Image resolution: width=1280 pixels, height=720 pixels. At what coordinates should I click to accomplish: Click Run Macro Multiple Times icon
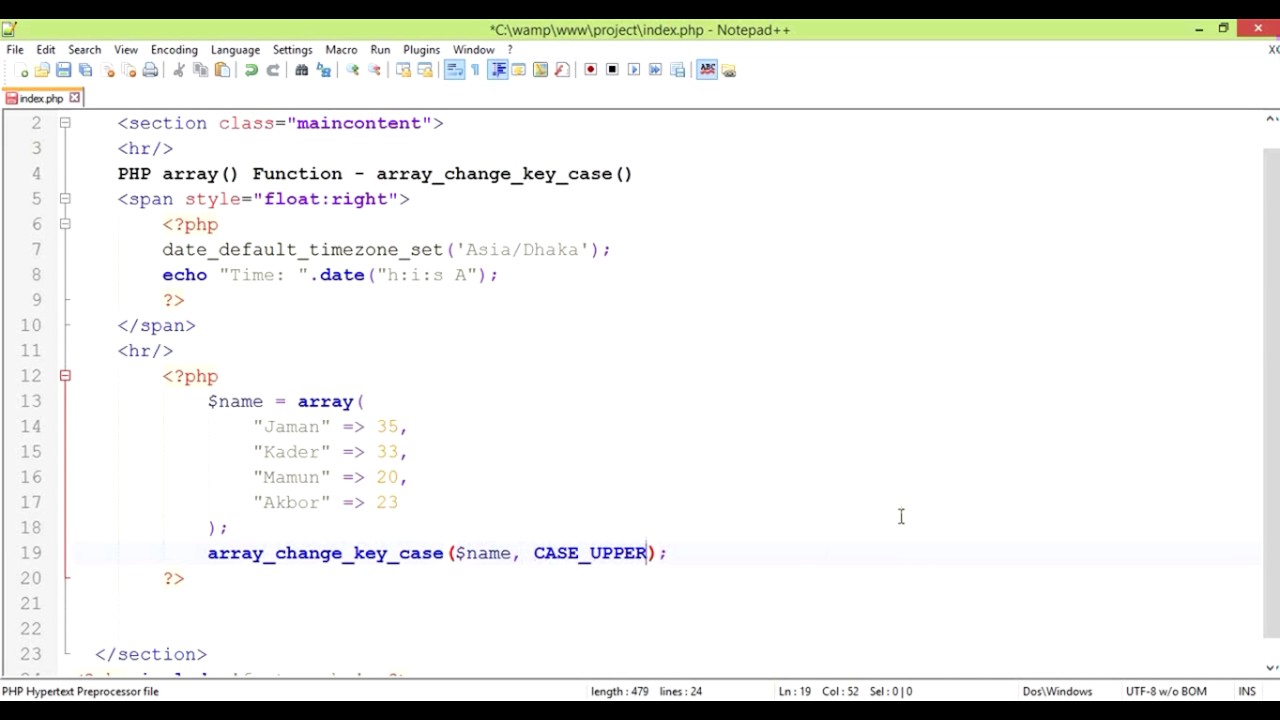tap(655, 70)
